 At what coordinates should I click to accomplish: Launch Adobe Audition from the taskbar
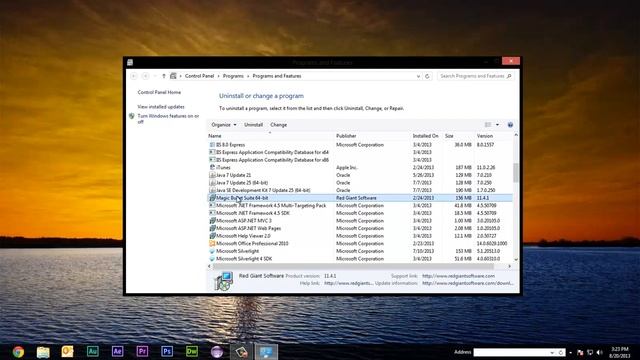tap(93, 351)
